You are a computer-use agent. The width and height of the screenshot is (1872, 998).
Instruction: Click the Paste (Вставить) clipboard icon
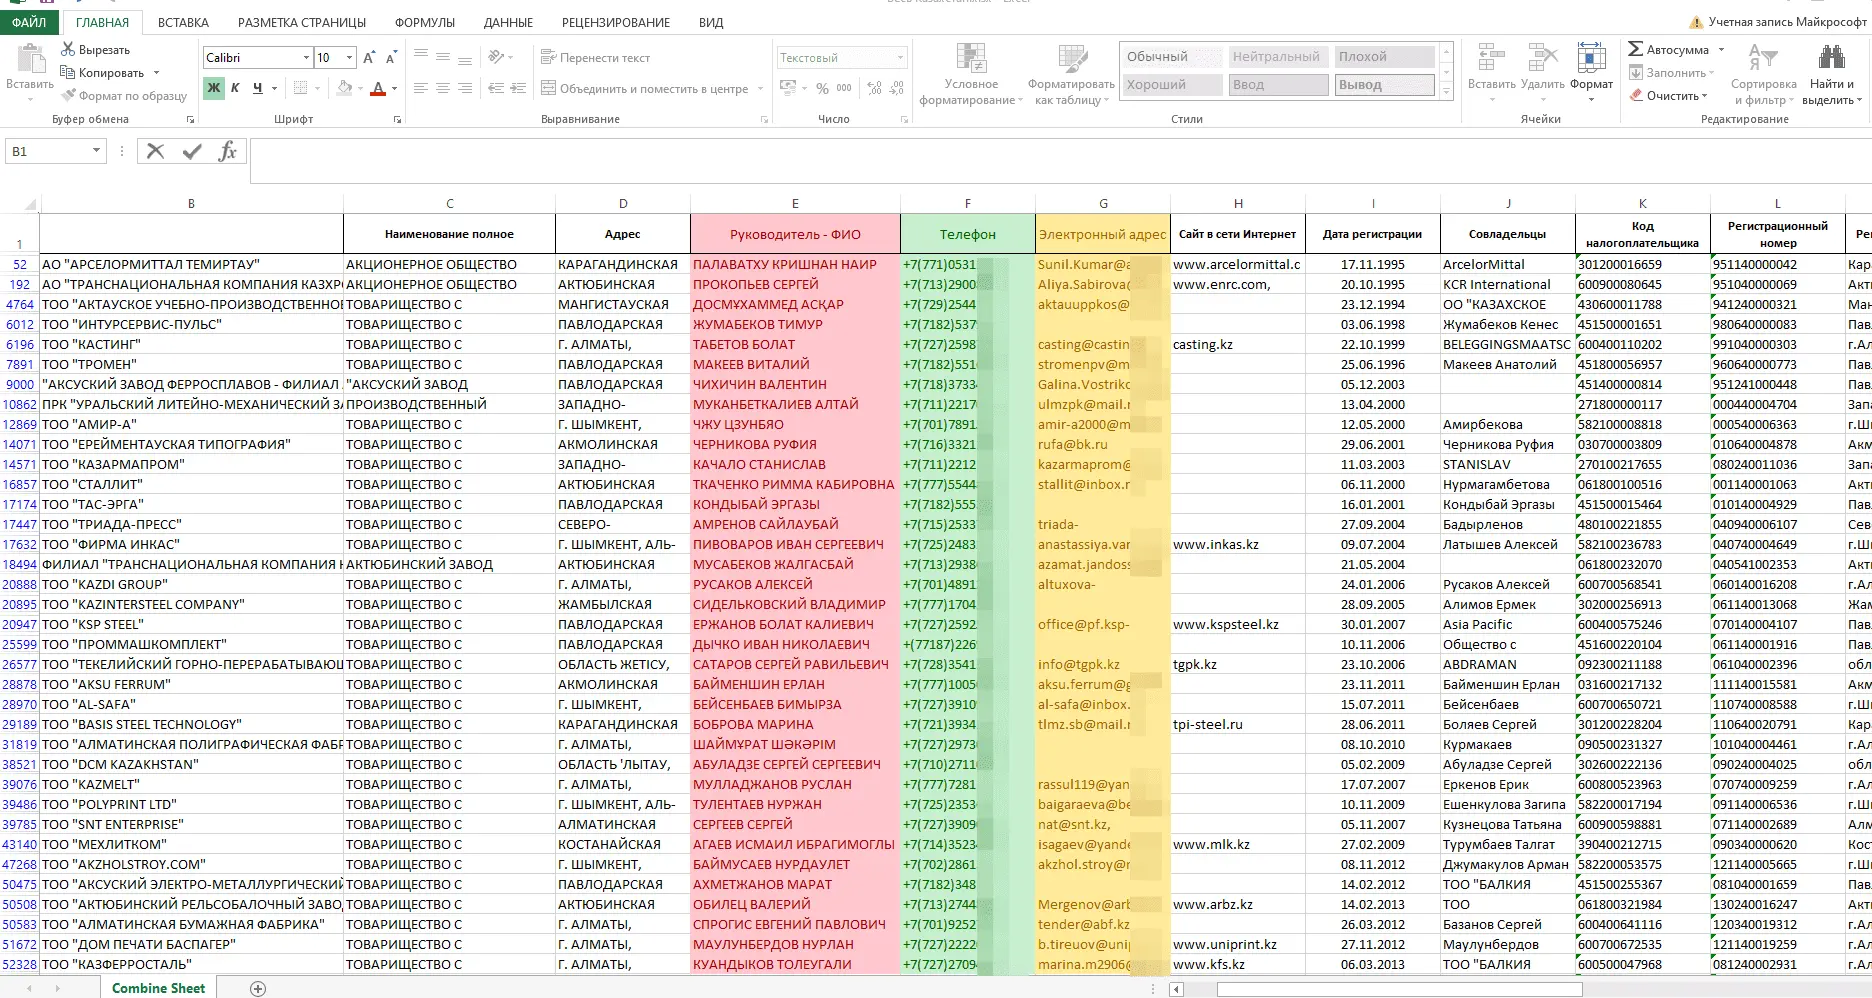[30, 60]
